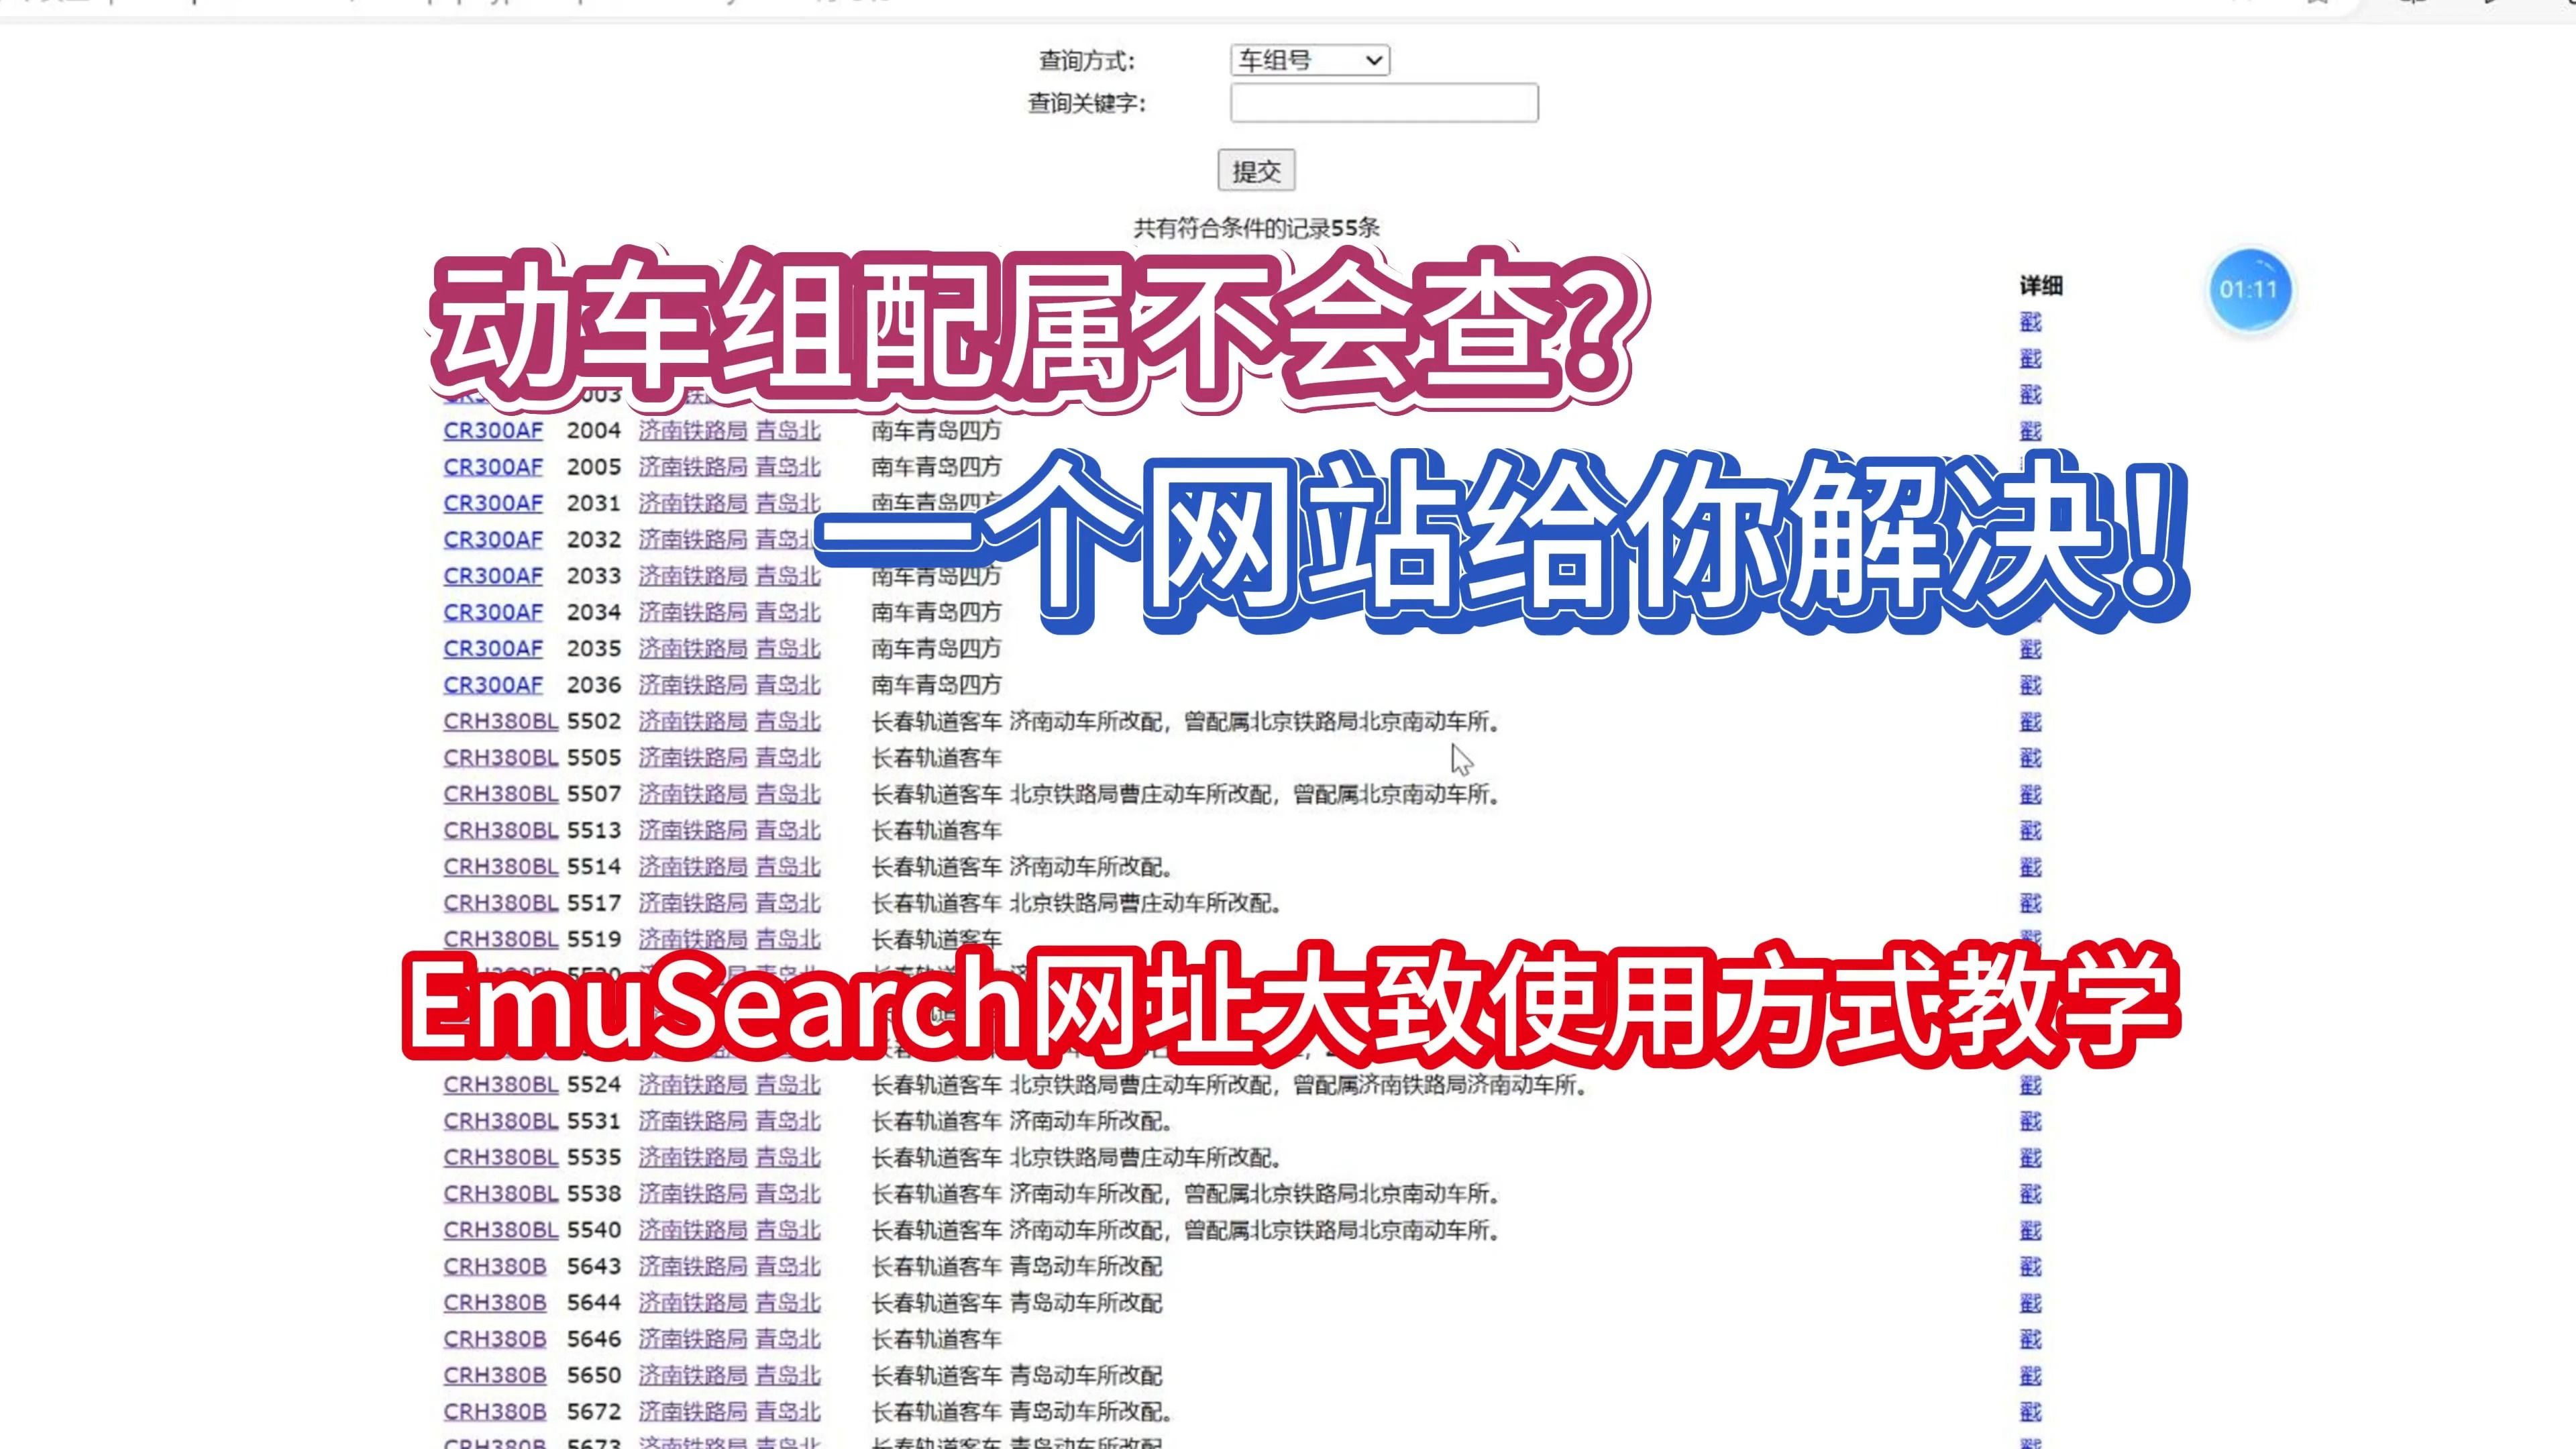
Task: Open the 查询方式 dropdown showing 车组号
Action: (1309, 60)
